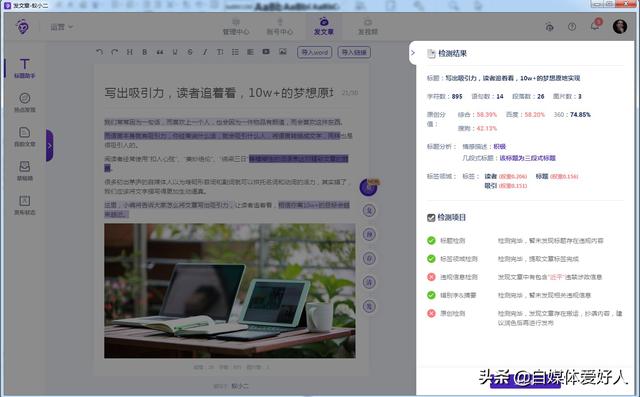640x397 pixels.
Task: Click the 导入word button
Action: (314, 52)
